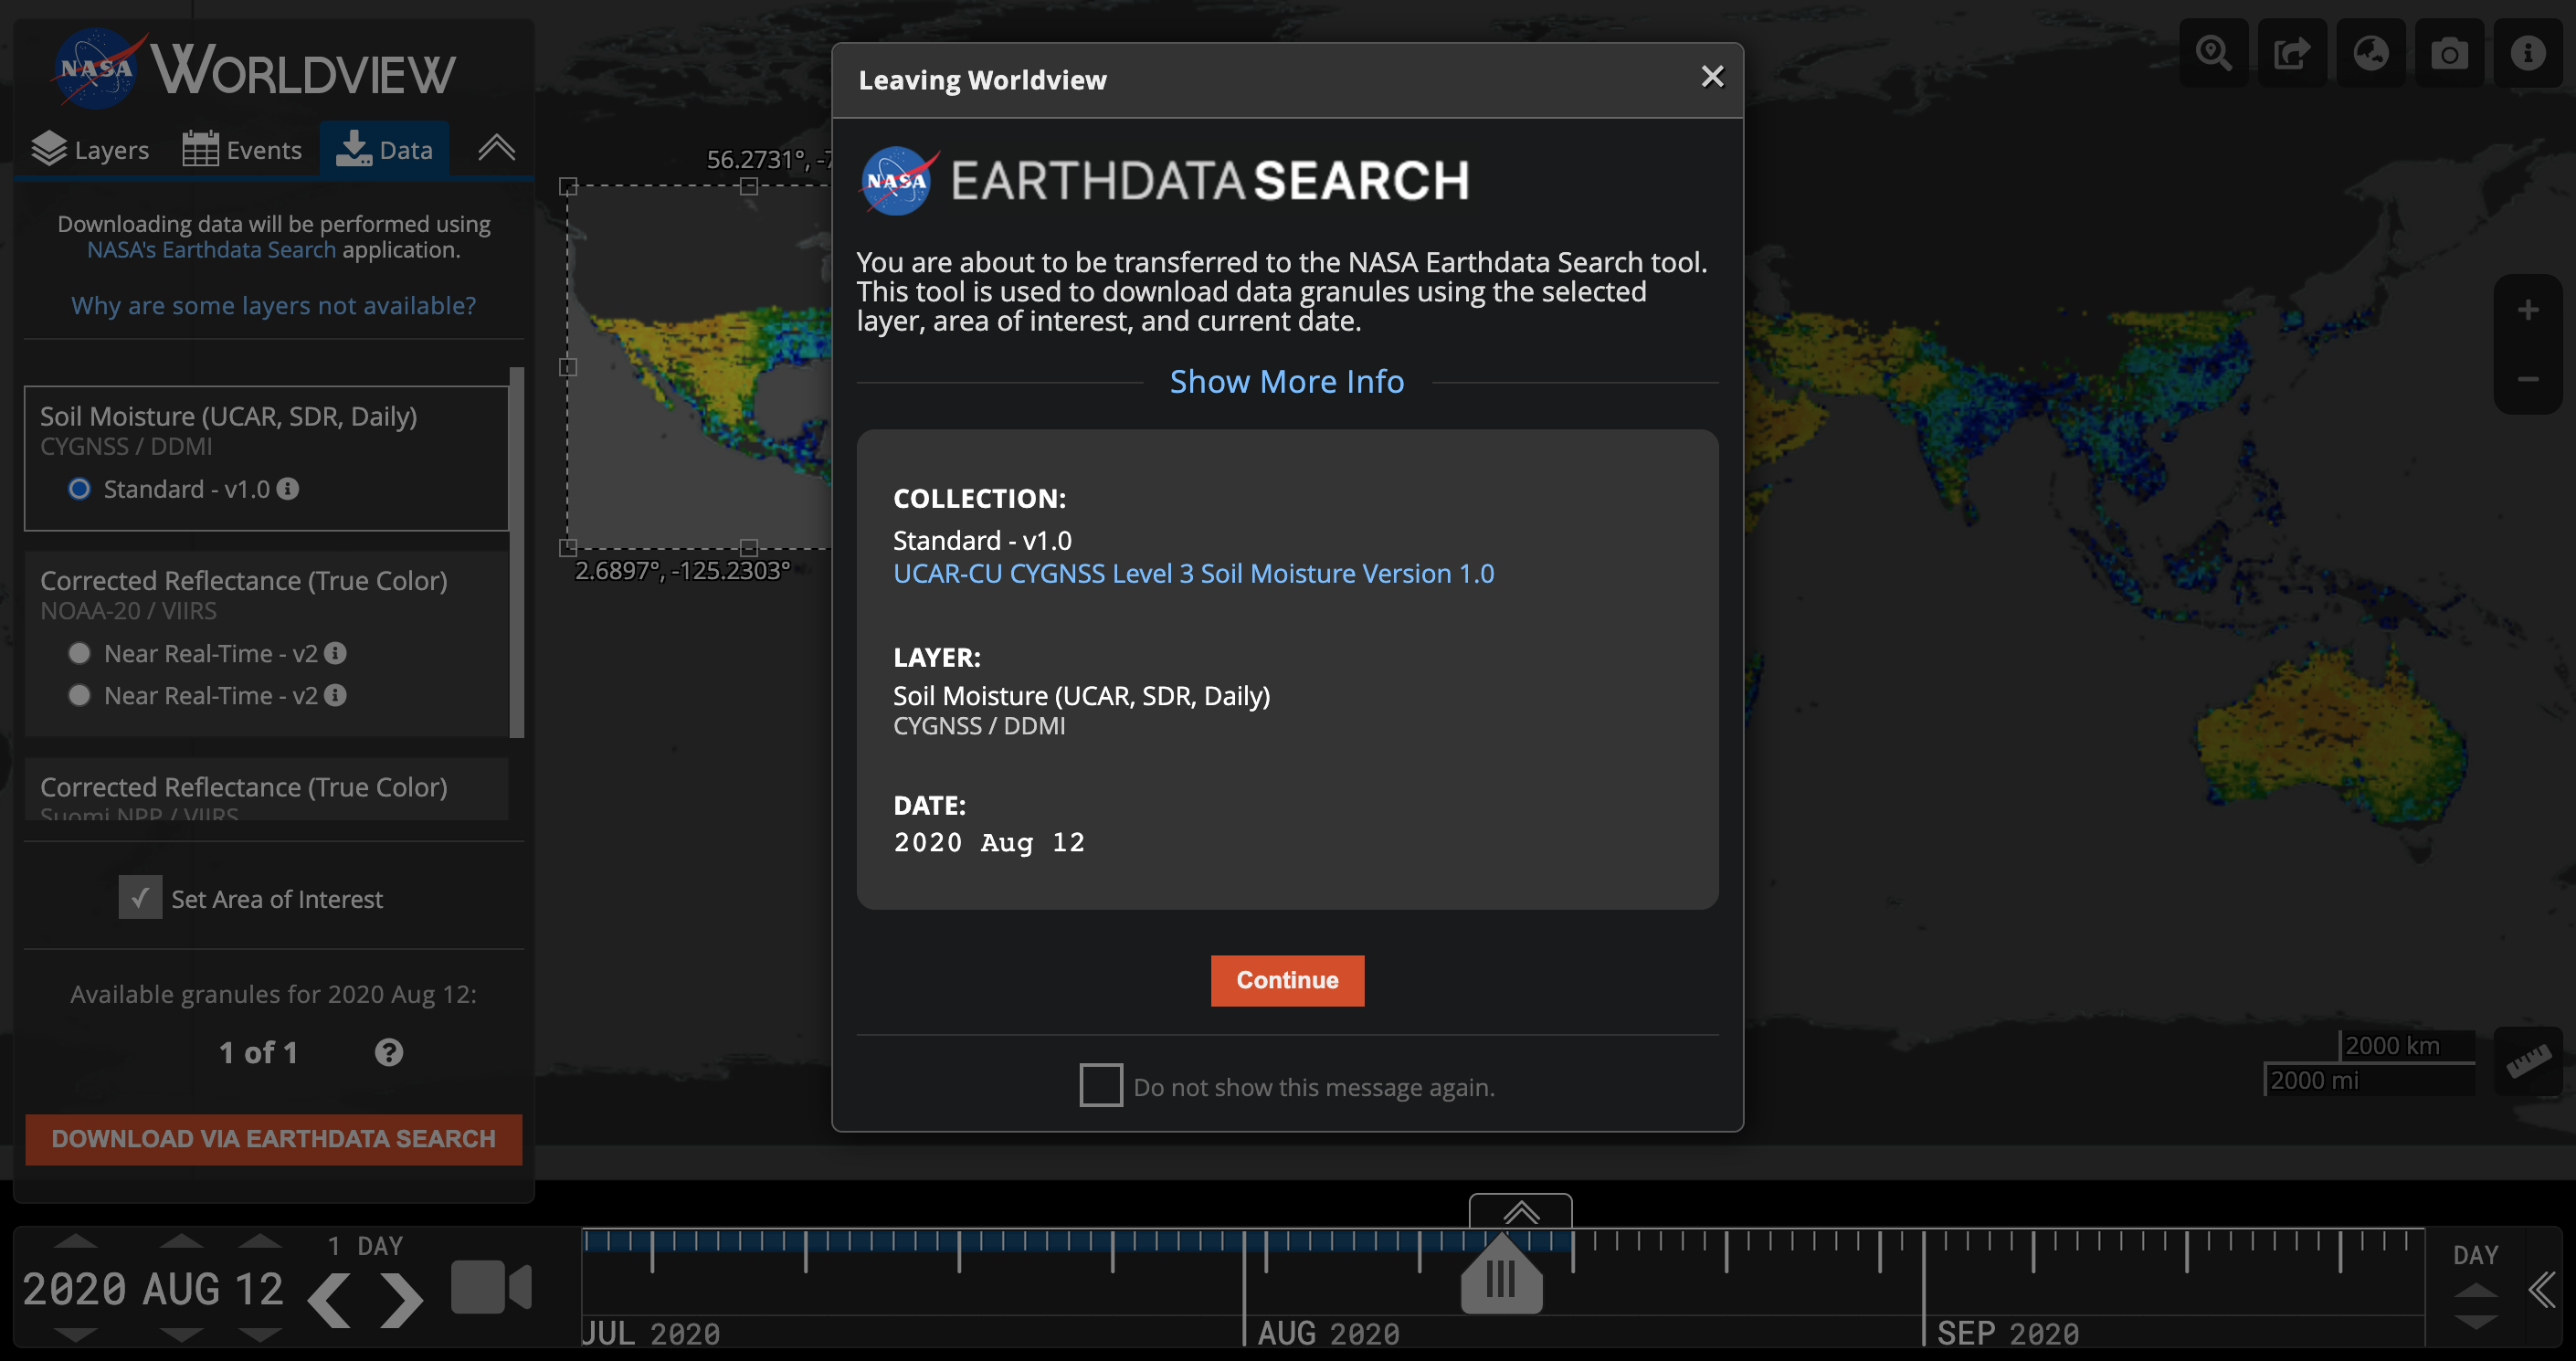Switch to the Events tab
This screenshot has height=1361, width=2576.
(x=242, y=150)
